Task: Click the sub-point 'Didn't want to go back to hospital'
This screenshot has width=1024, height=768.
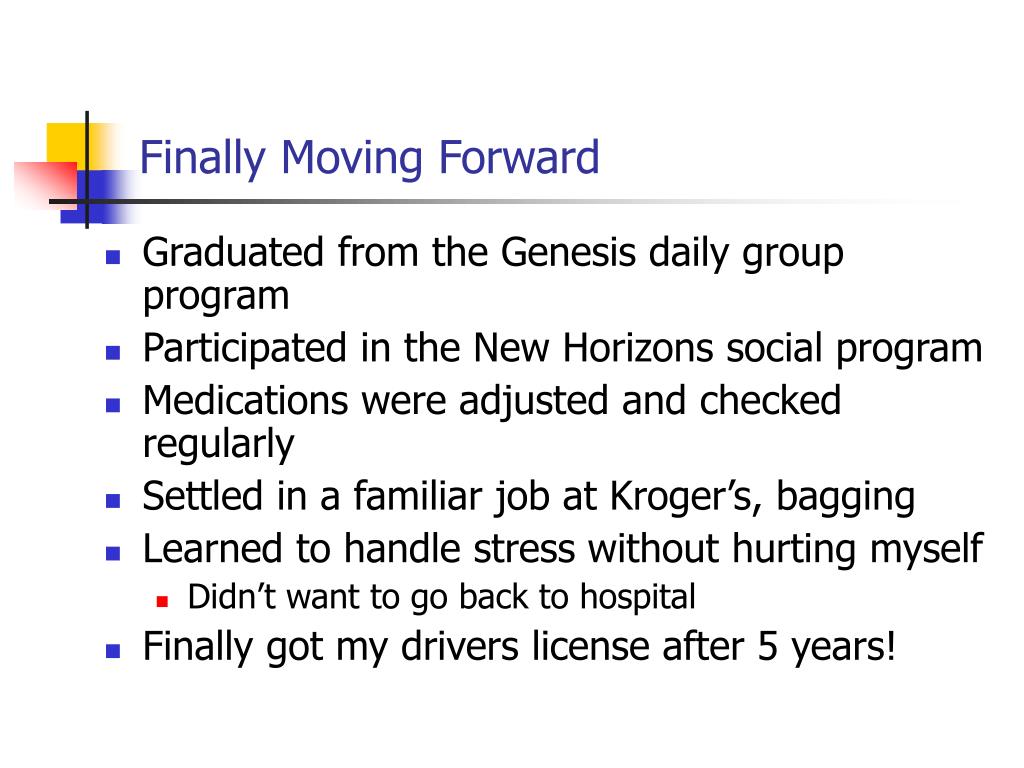Action: pyautogui.click(x=441, y=598)
